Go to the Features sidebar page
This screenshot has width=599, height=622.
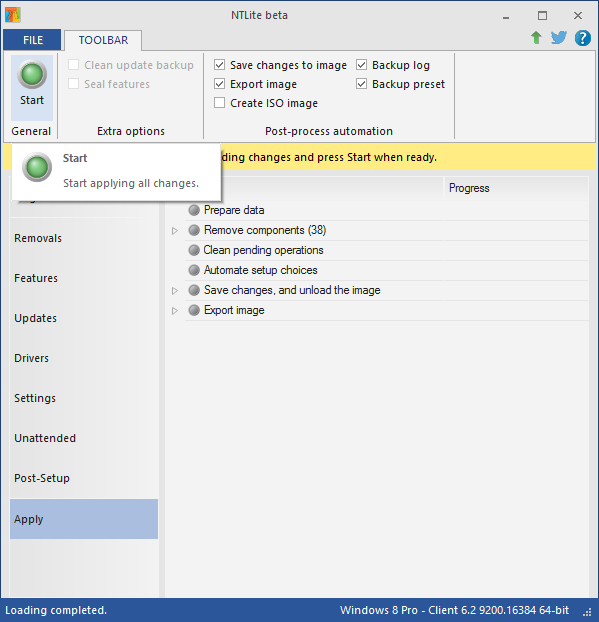pos(84,278)
